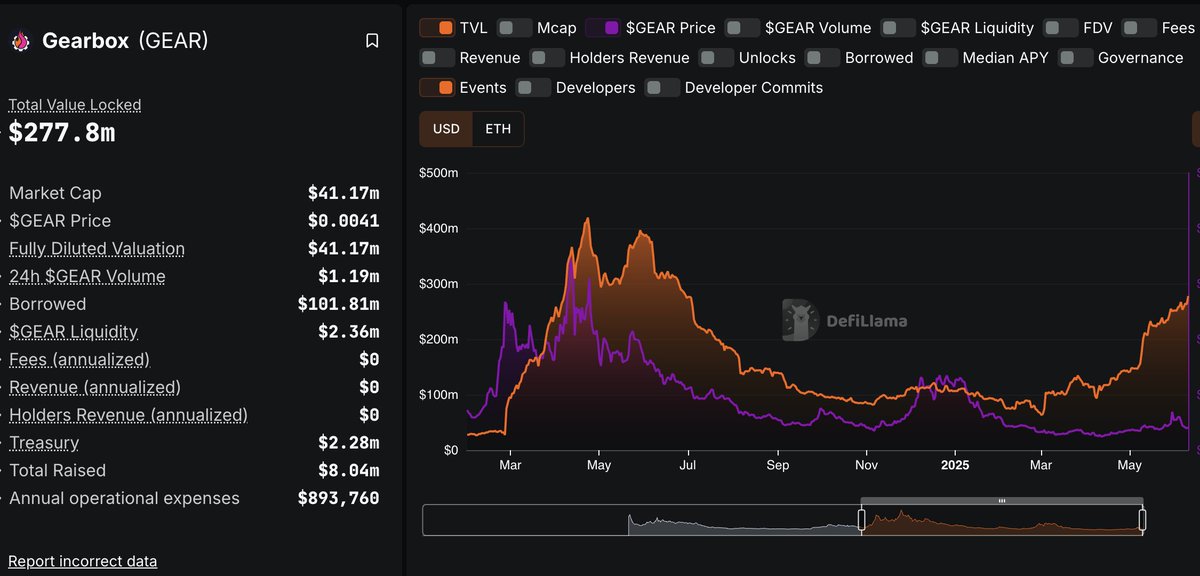Enable the FDV chart series
1200x576 pixels.
[1060, 28]
